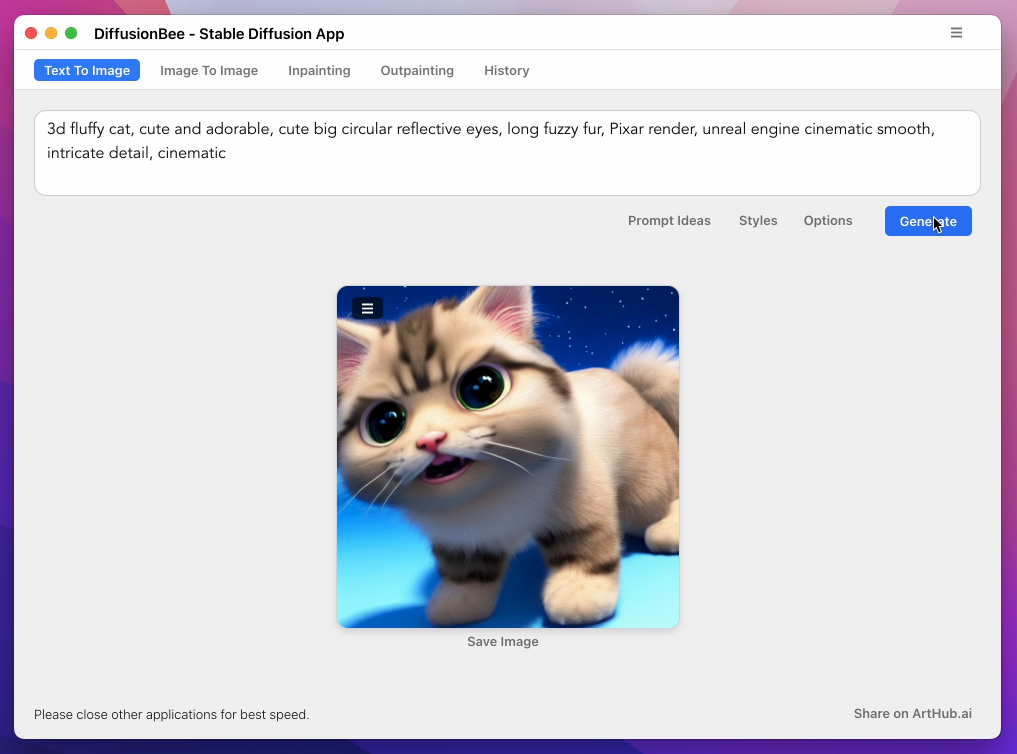Click the green zoom traffic light
The image size is (1017, 754).
(69, 32)
